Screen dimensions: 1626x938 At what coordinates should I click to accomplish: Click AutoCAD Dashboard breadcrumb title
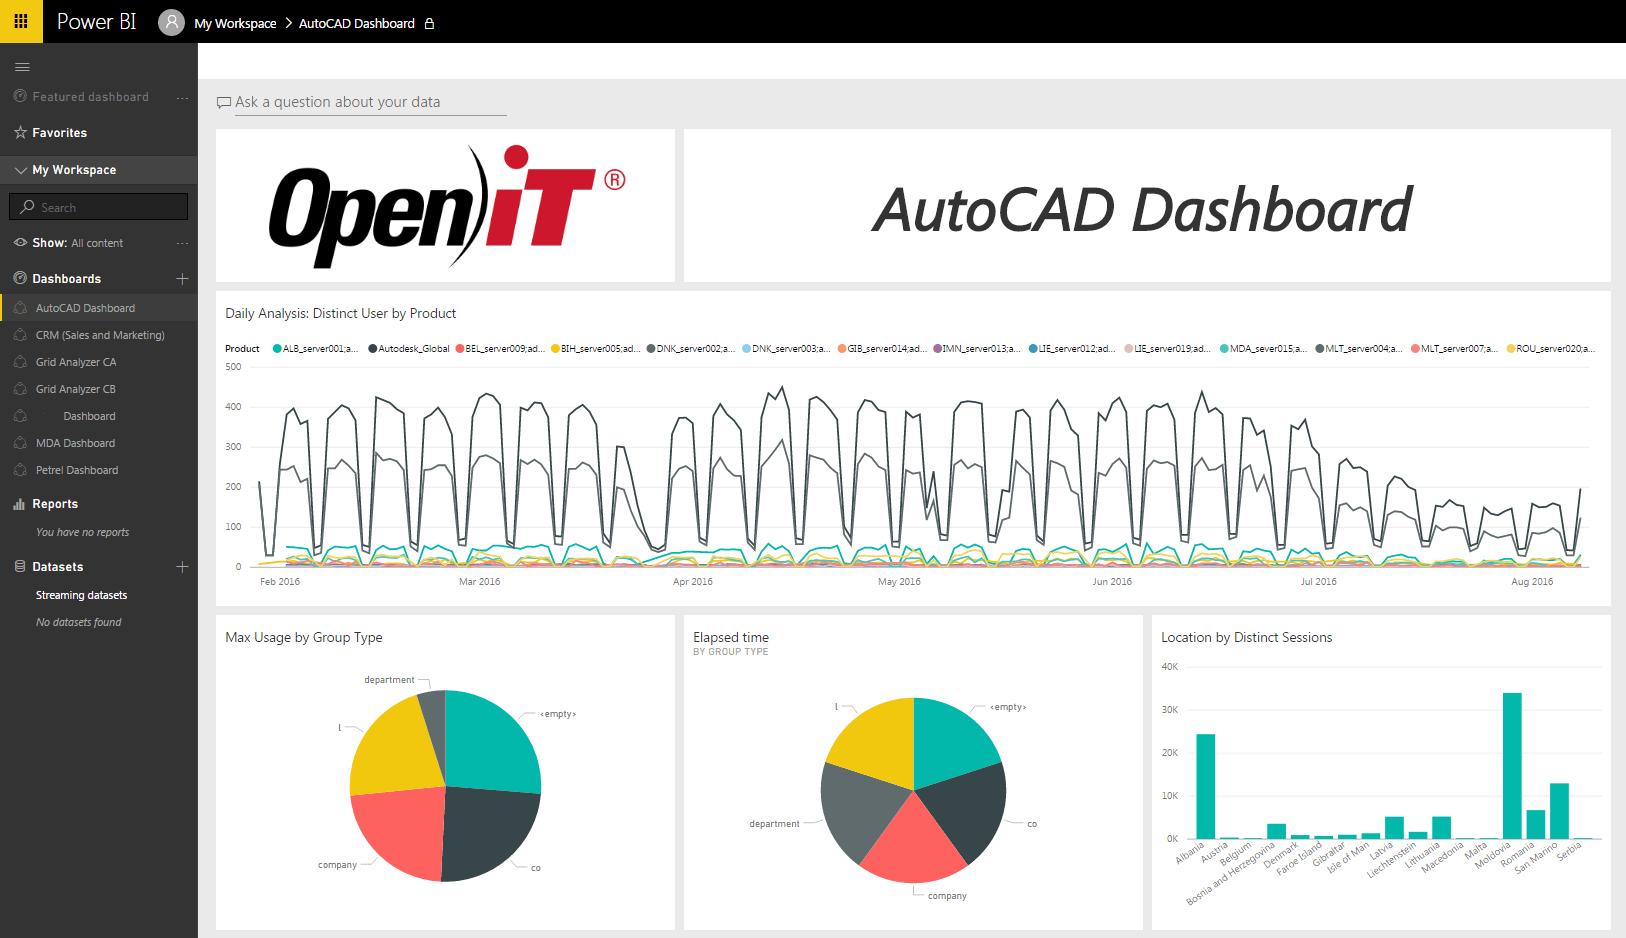coord(357,23)
